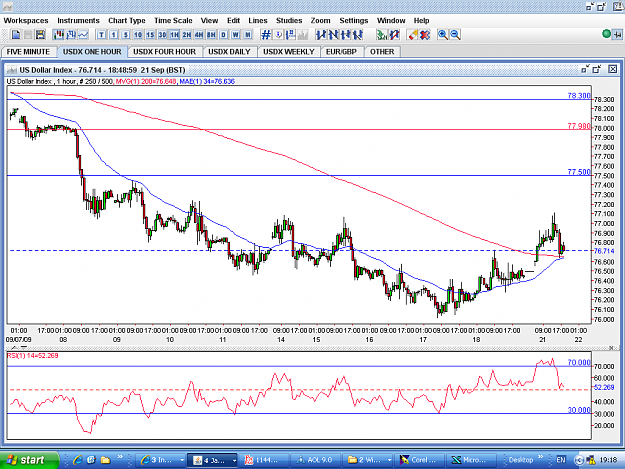
Task: Switch to the EUR/GBP tab
Action: [341, 52]
